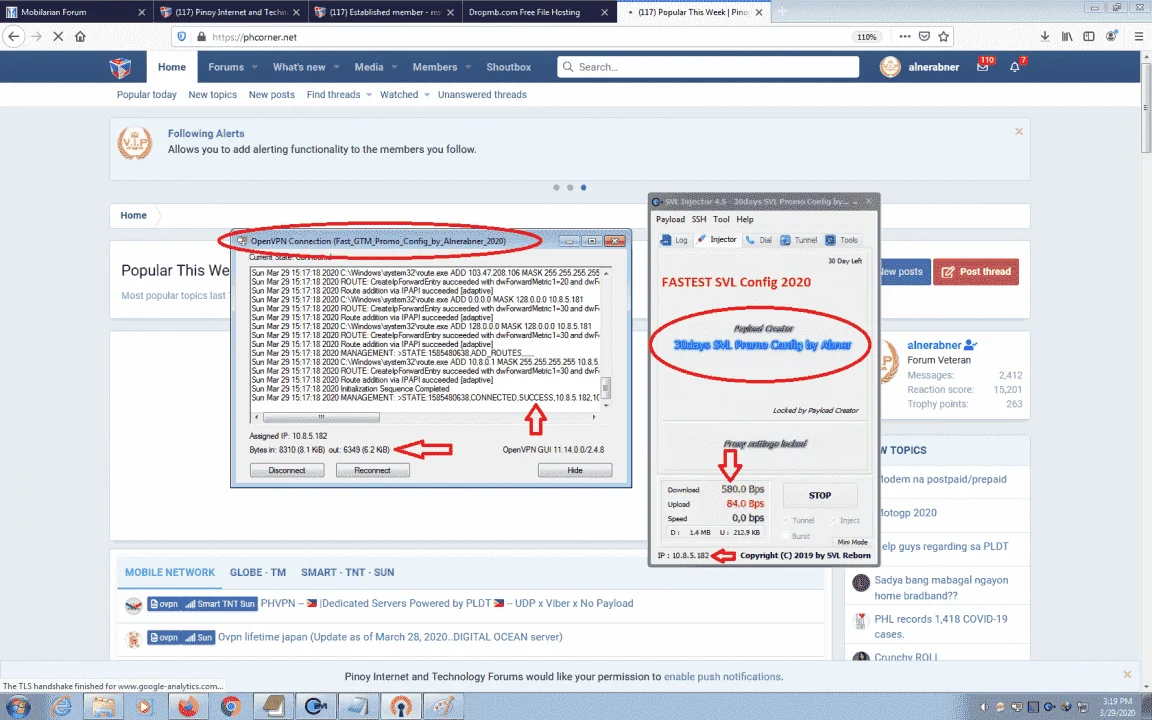The width and height of the screenshot is (1152, 720).
Task: Click Reconnect in OpenVPN window
Action: [372, 470]
